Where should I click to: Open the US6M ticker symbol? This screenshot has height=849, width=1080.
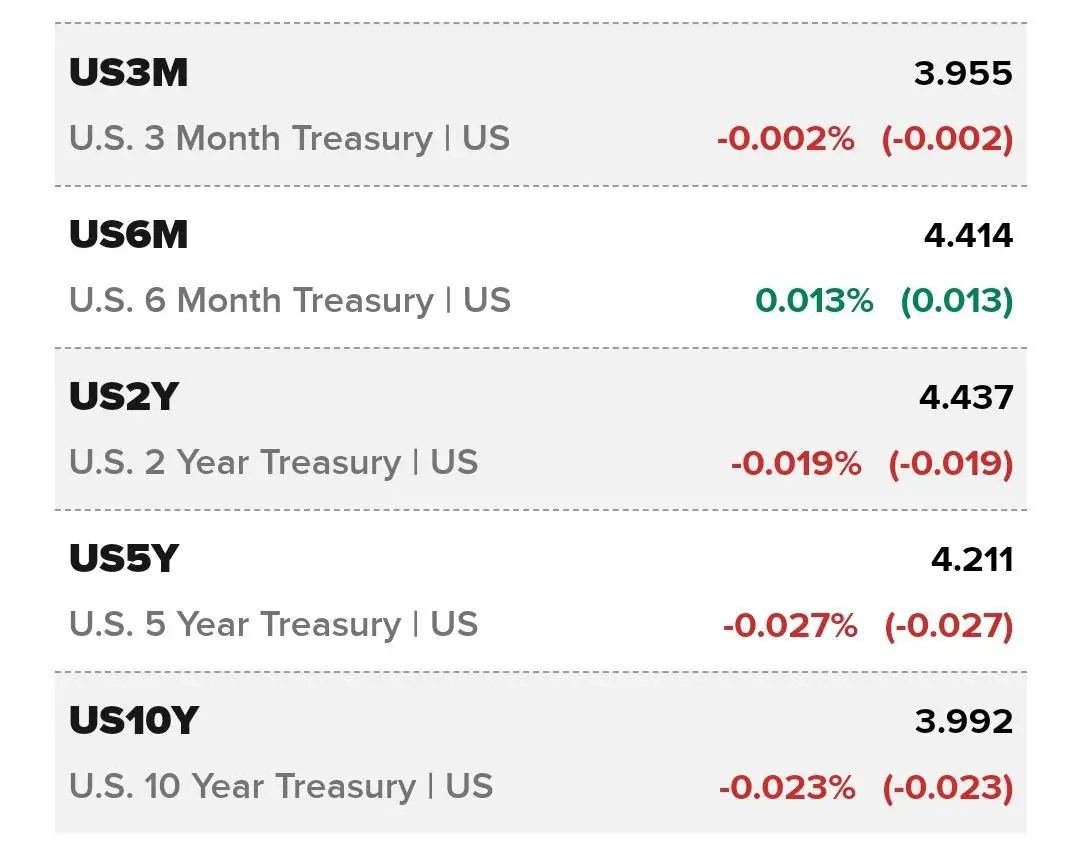pos(129,234)
